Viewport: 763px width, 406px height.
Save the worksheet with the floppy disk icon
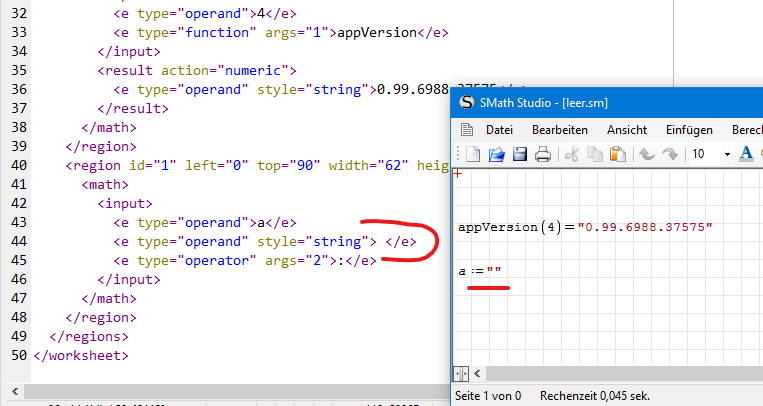point(519,154)
